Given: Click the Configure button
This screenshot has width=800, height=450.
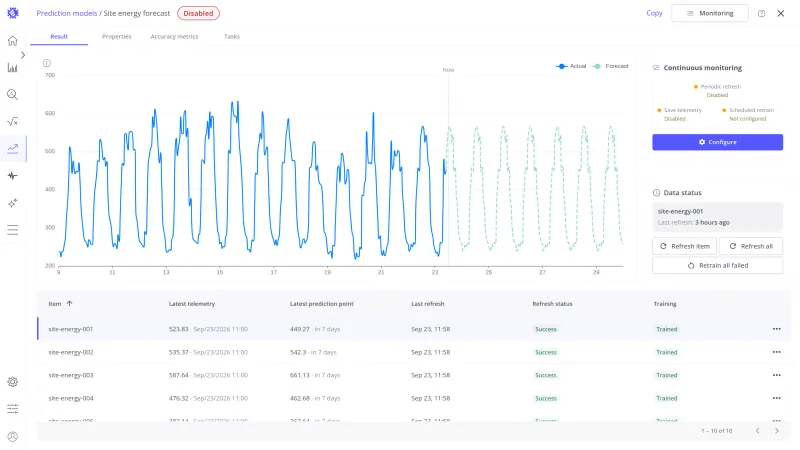Looking at the screenshot, I should click(x=717, y=142).
